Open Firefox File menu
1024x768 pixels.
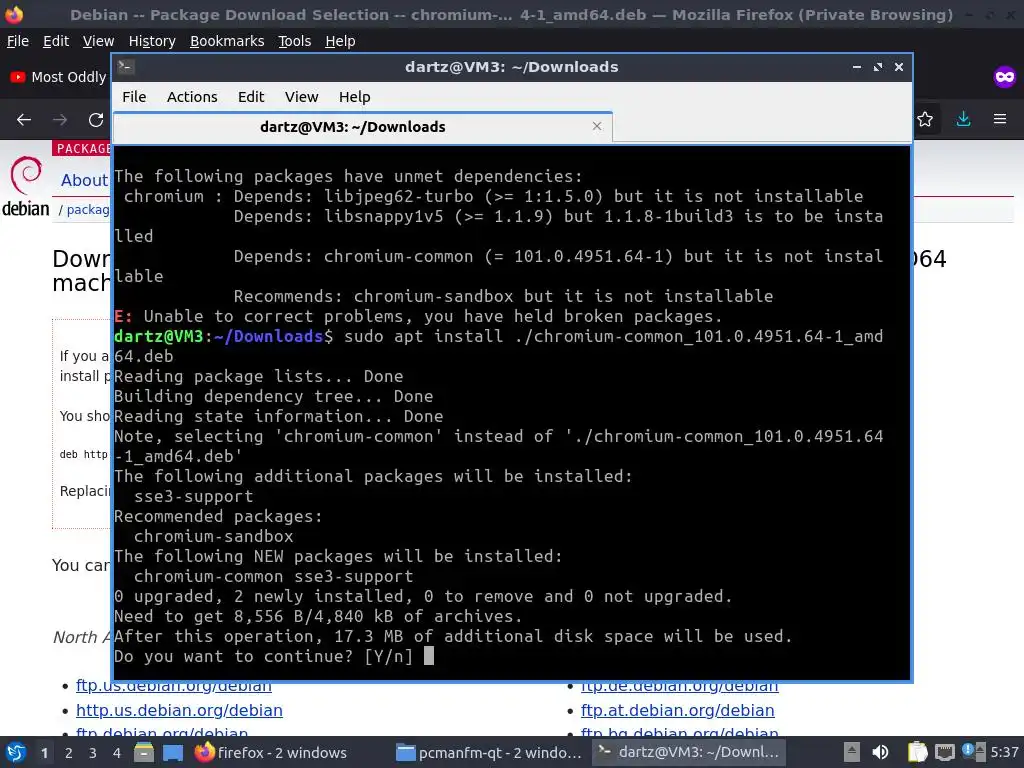coord(18,41)
